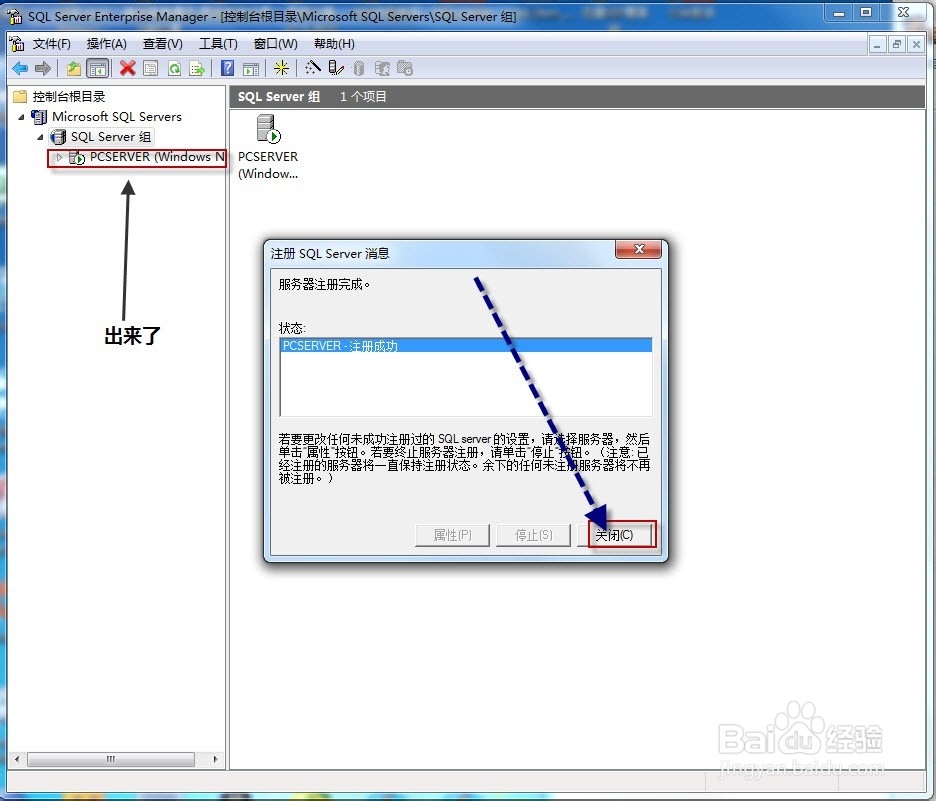936x801 pixels.
Task: Click the tree pane horizontal scrollbar thumb
Action: [x=110, y=759]
